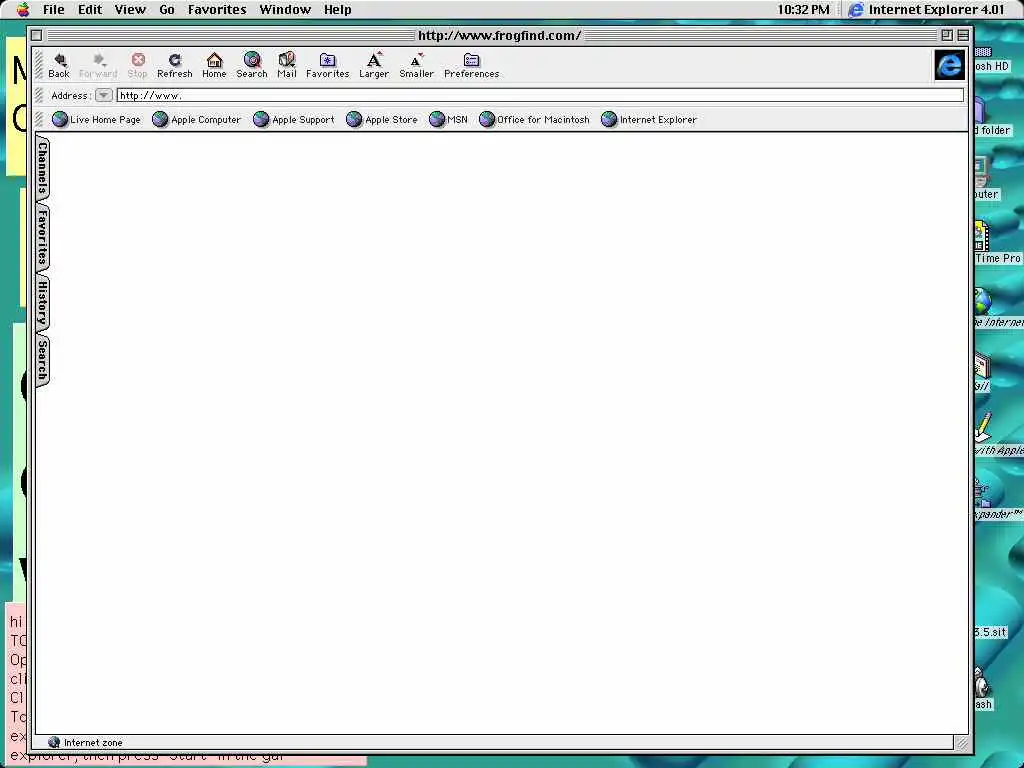Open the Favorites toolbar icon
Screen dimensions: 1024x768
click(327, 65)
